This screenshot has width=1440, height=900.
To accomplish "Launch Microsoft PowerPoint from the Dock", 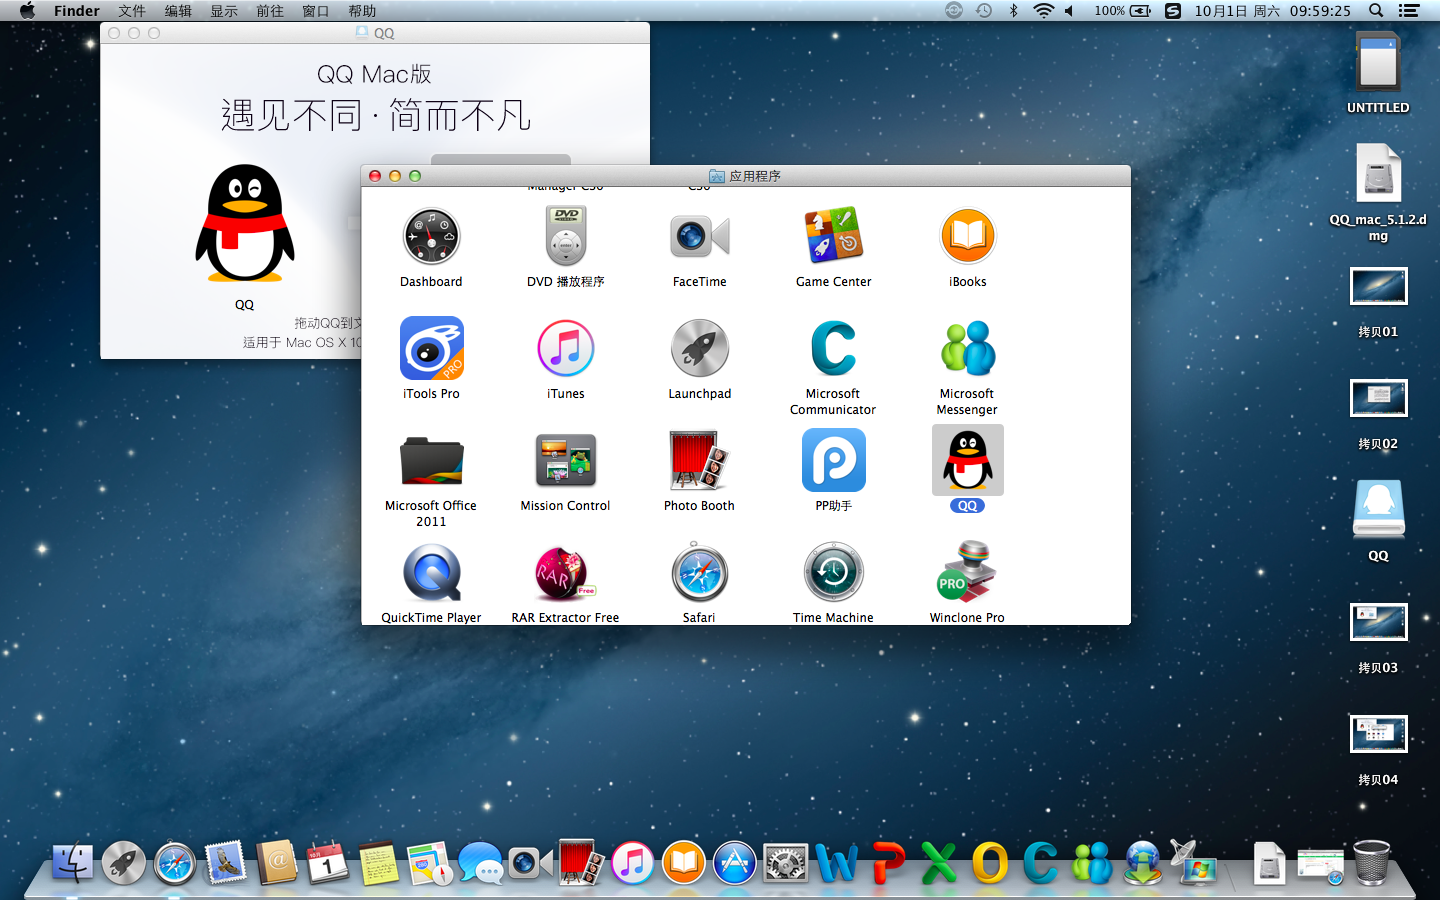I will tap(887, 863).
